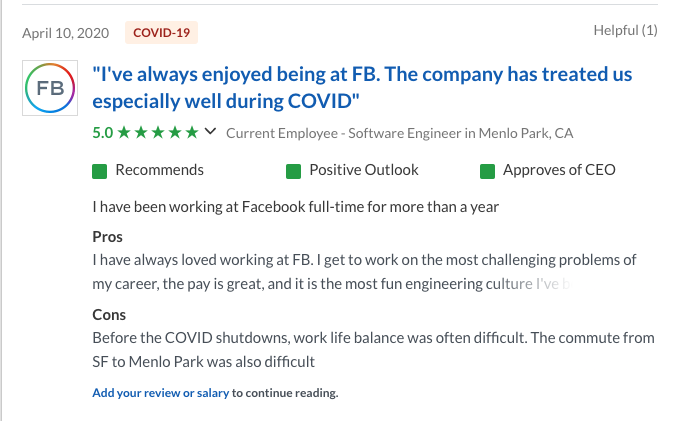677x421 pixels.
Task: Open Add your review or salary link
Action: pos(161,393)
